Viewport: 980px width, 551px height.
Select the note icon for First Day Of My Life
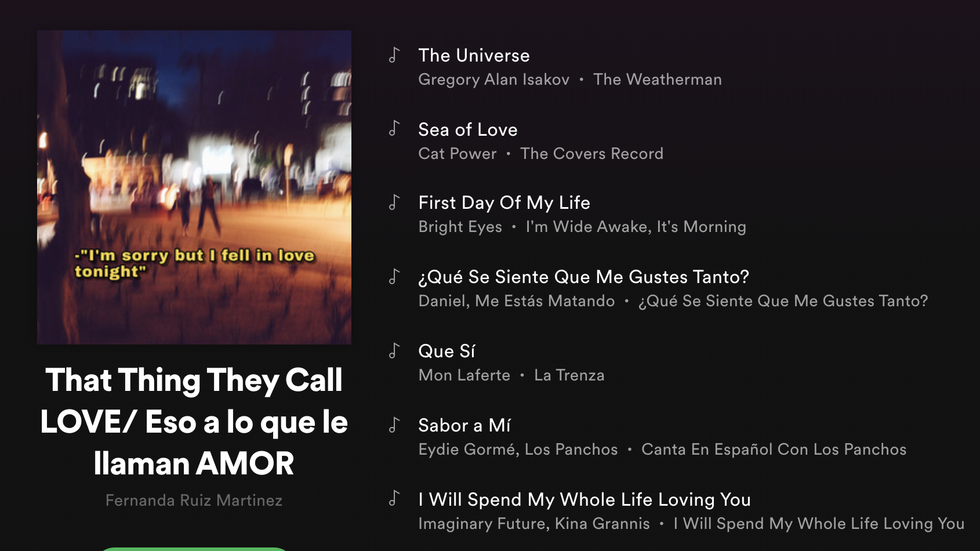(394, 202)
